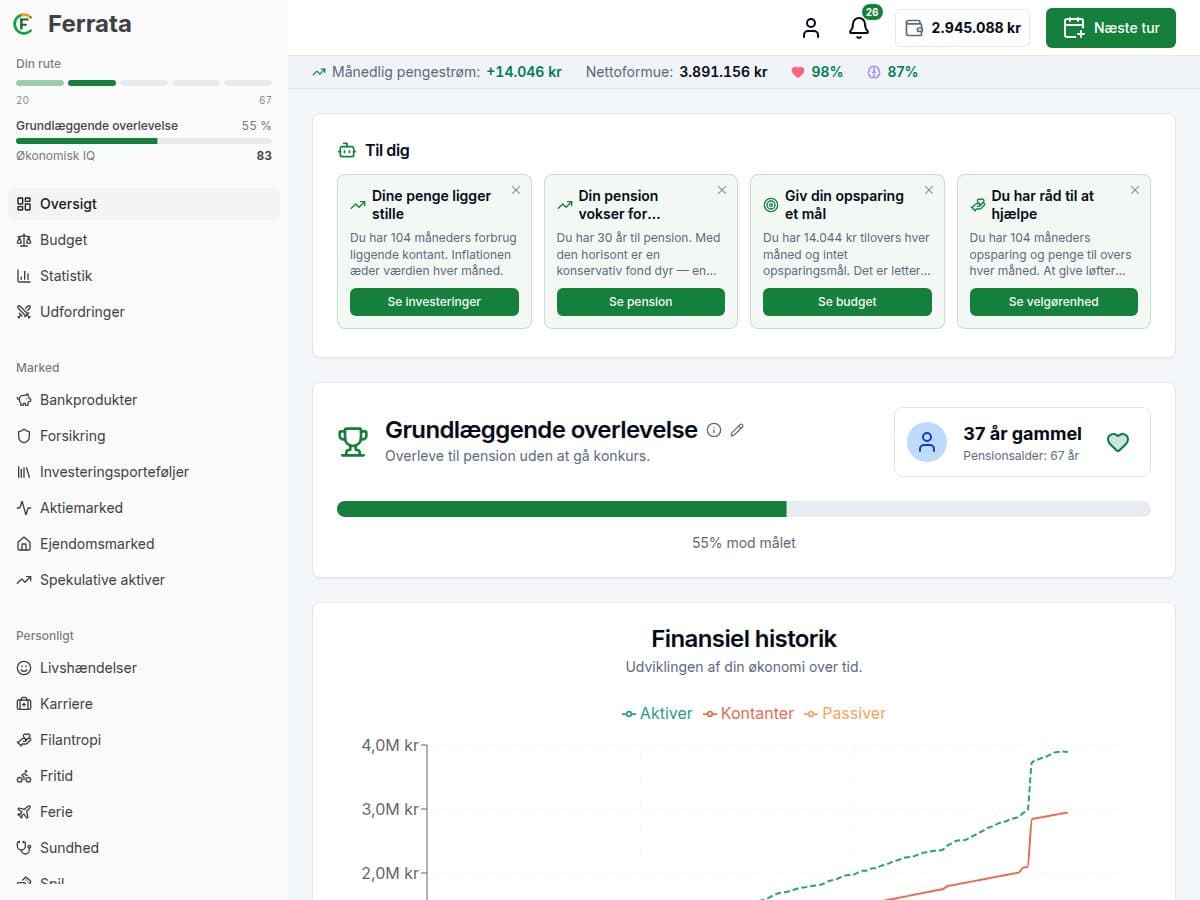The image size is (1200, 900).
Task: Toggle the Kontanter legend series
Action: (748, 714)
